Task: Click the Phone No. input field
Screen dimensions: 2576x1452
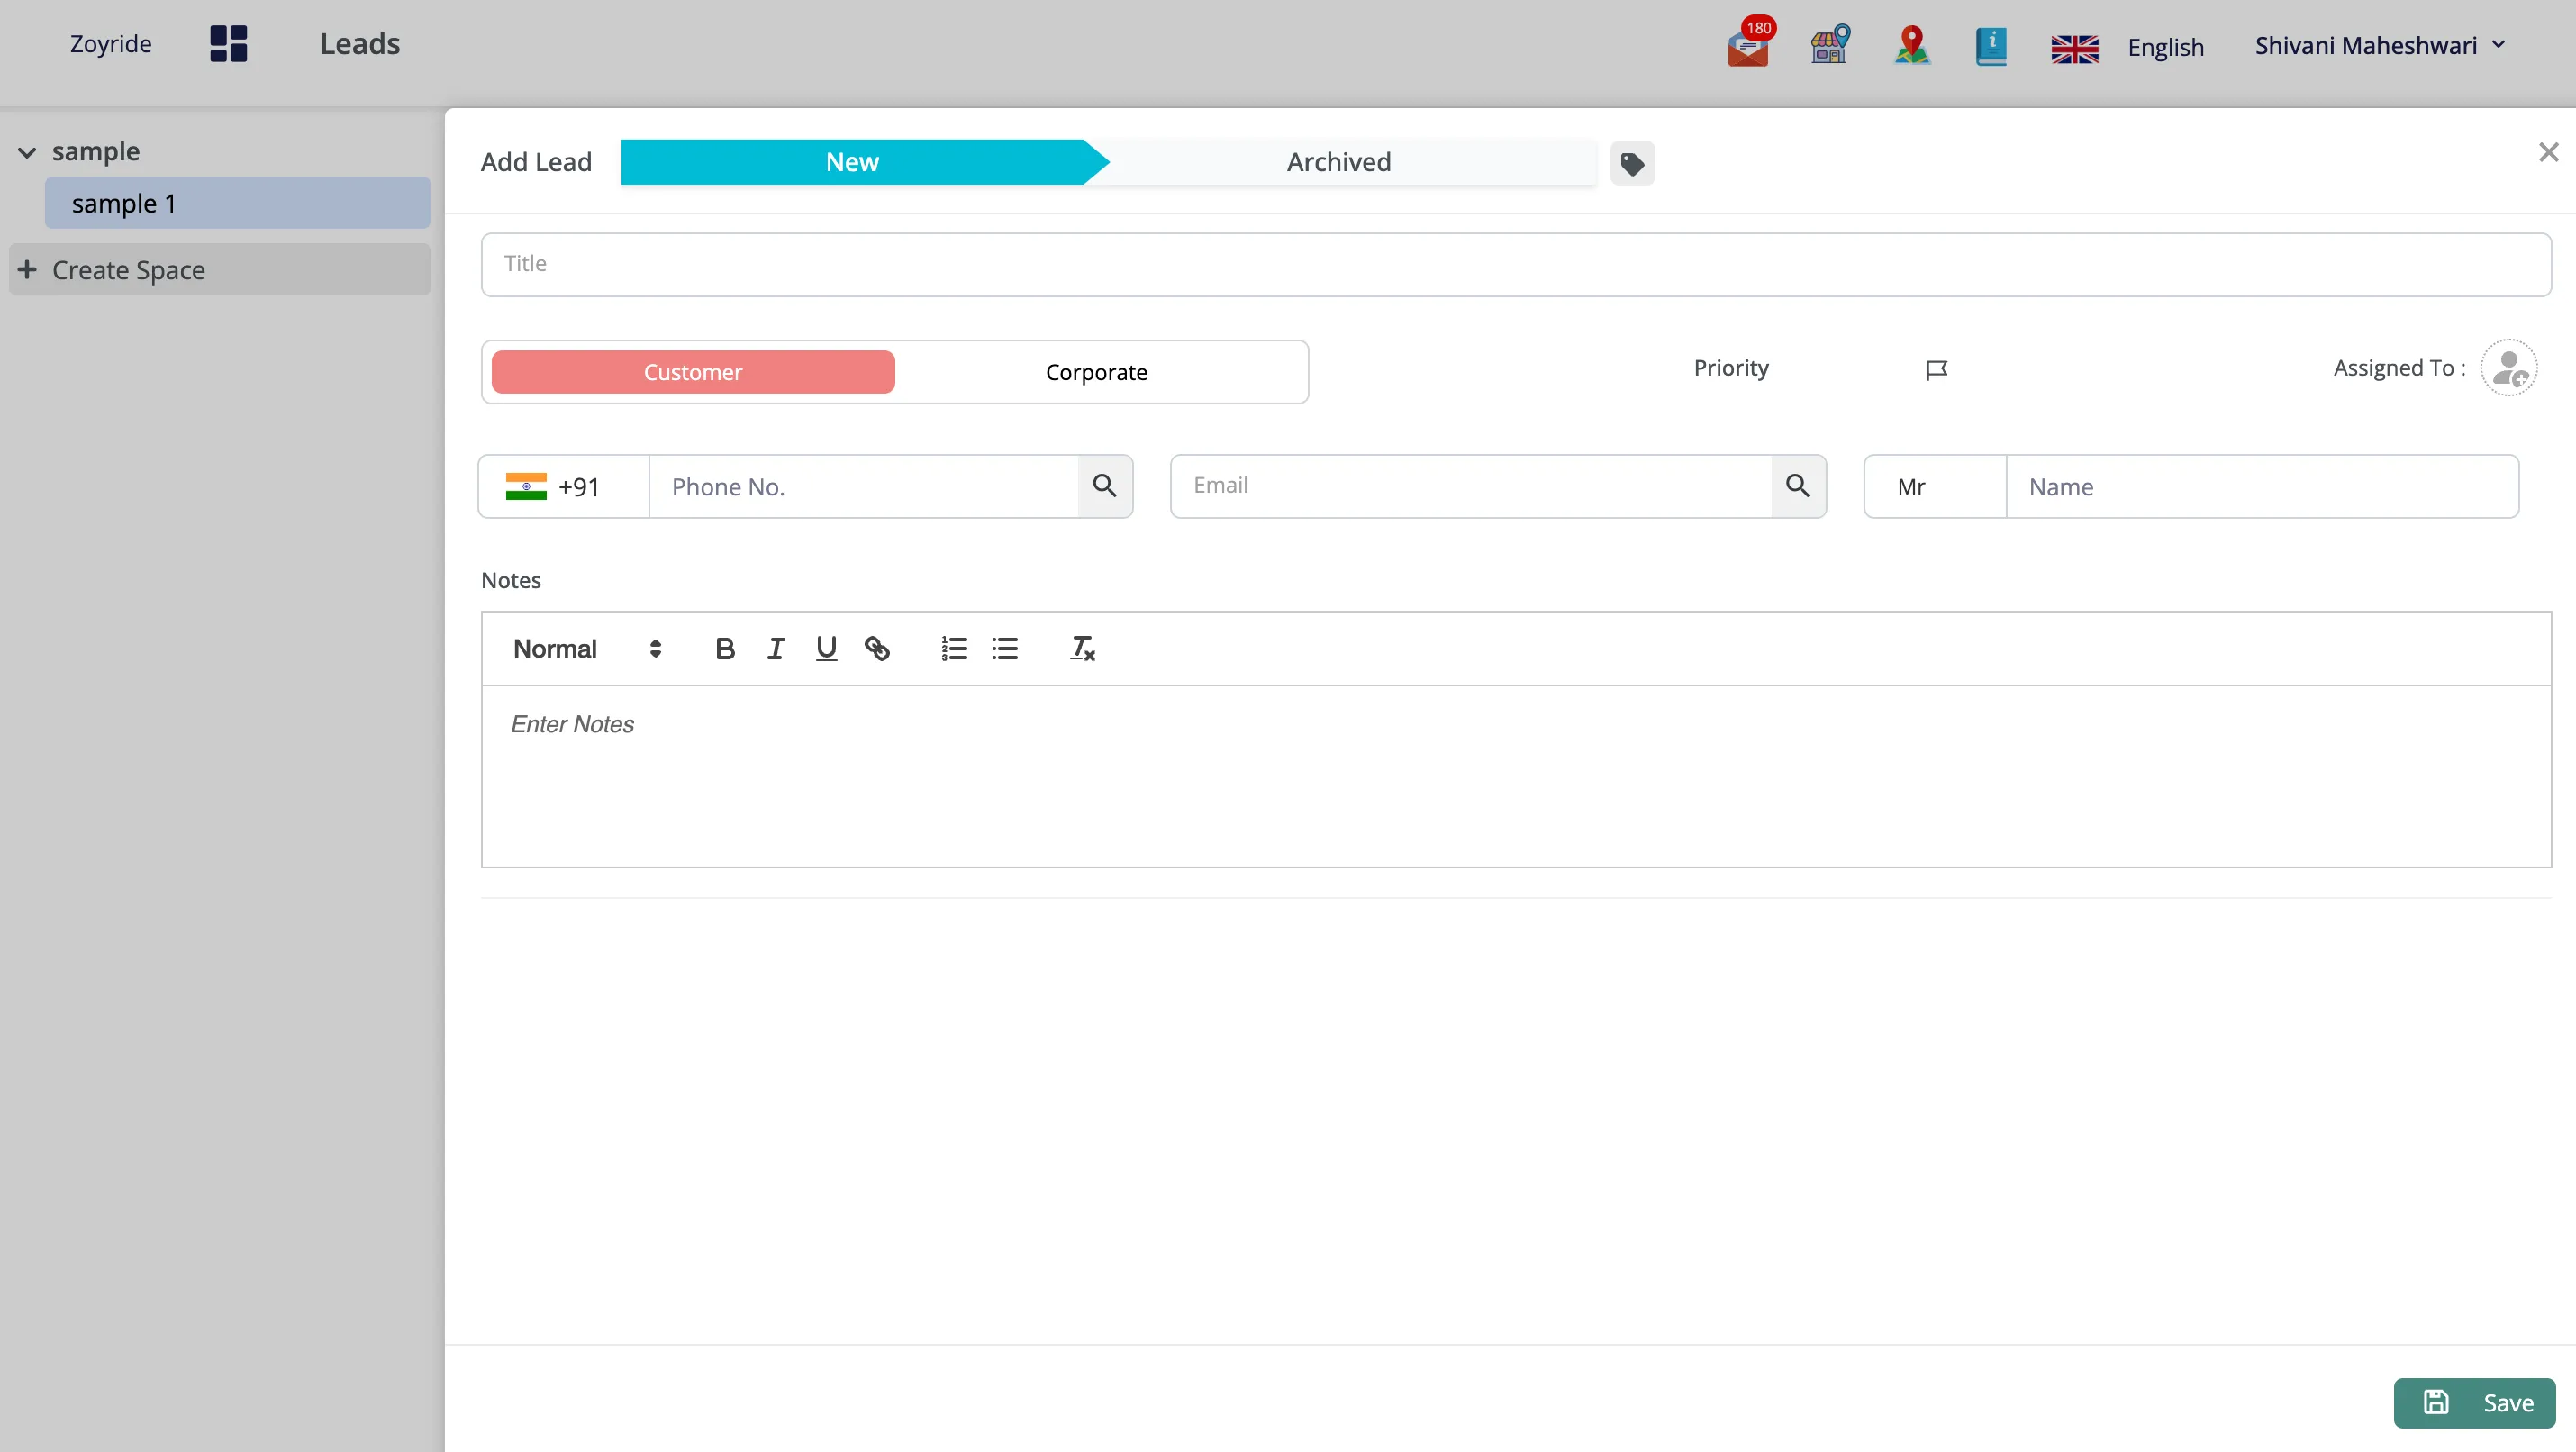Action: point(864,486)
